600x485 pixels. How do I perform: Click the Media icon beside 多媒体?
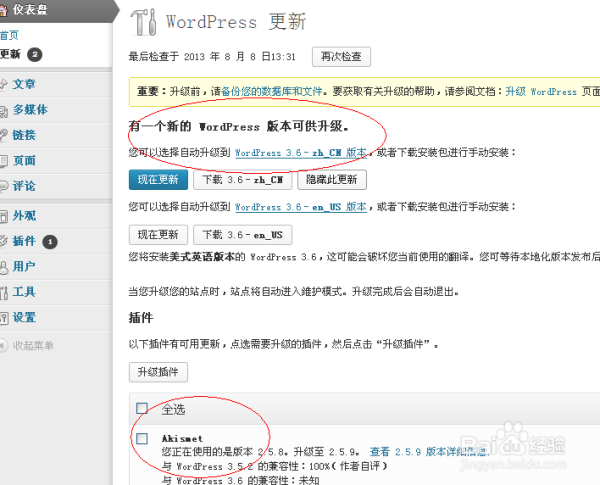tap(3, 111)
